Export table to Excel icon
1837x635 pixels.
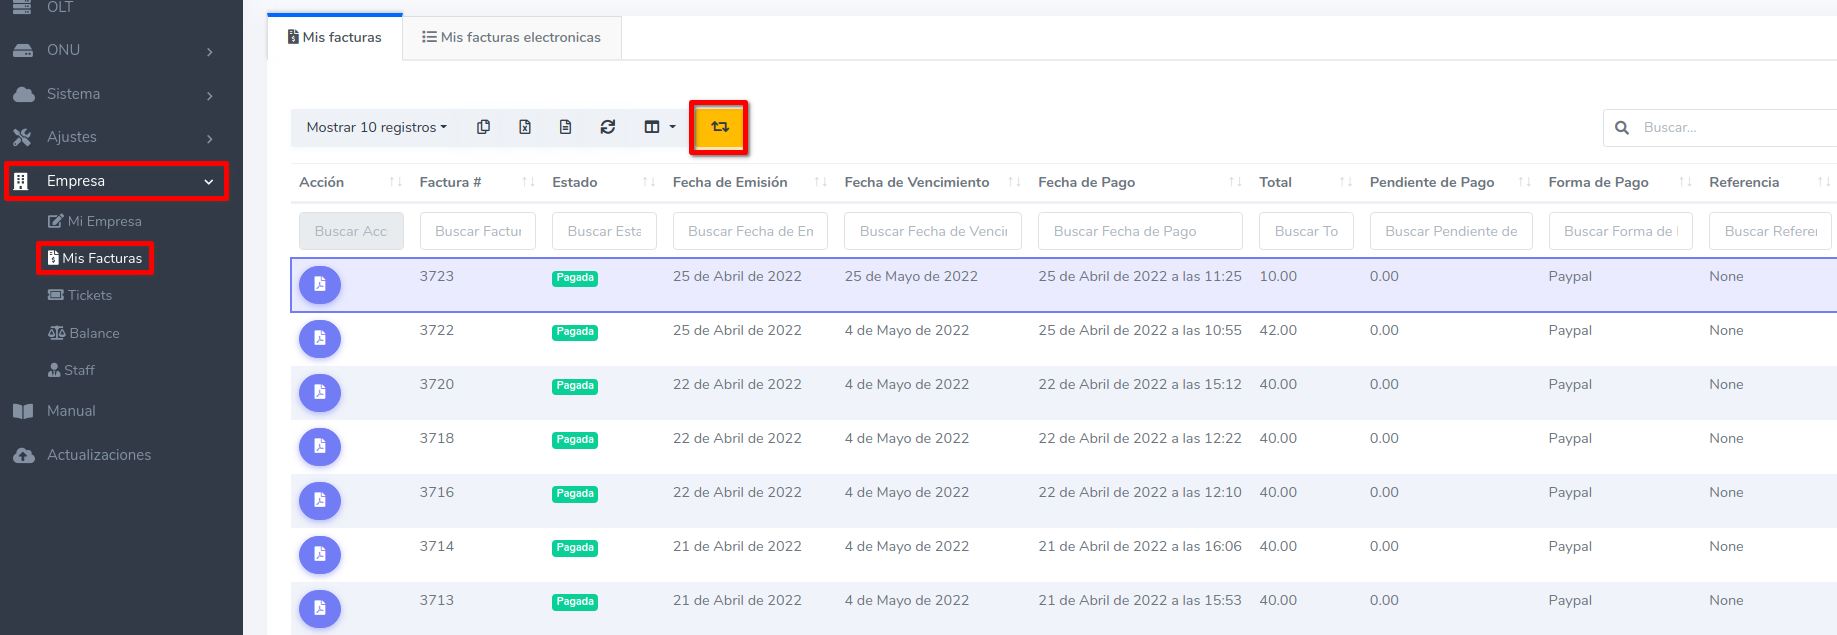[524, 127]
